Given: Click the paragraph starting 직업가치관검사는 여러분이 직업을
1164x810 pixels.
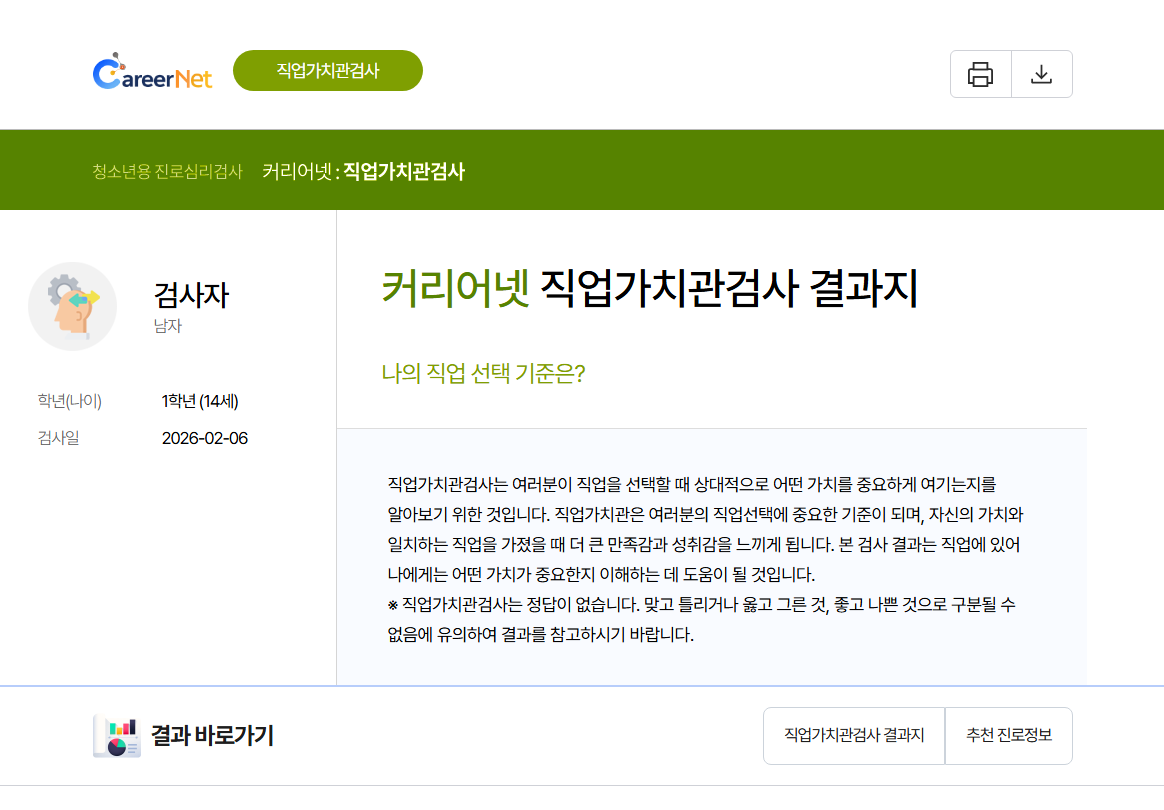Looking at the screenshot, I should 705,529.
